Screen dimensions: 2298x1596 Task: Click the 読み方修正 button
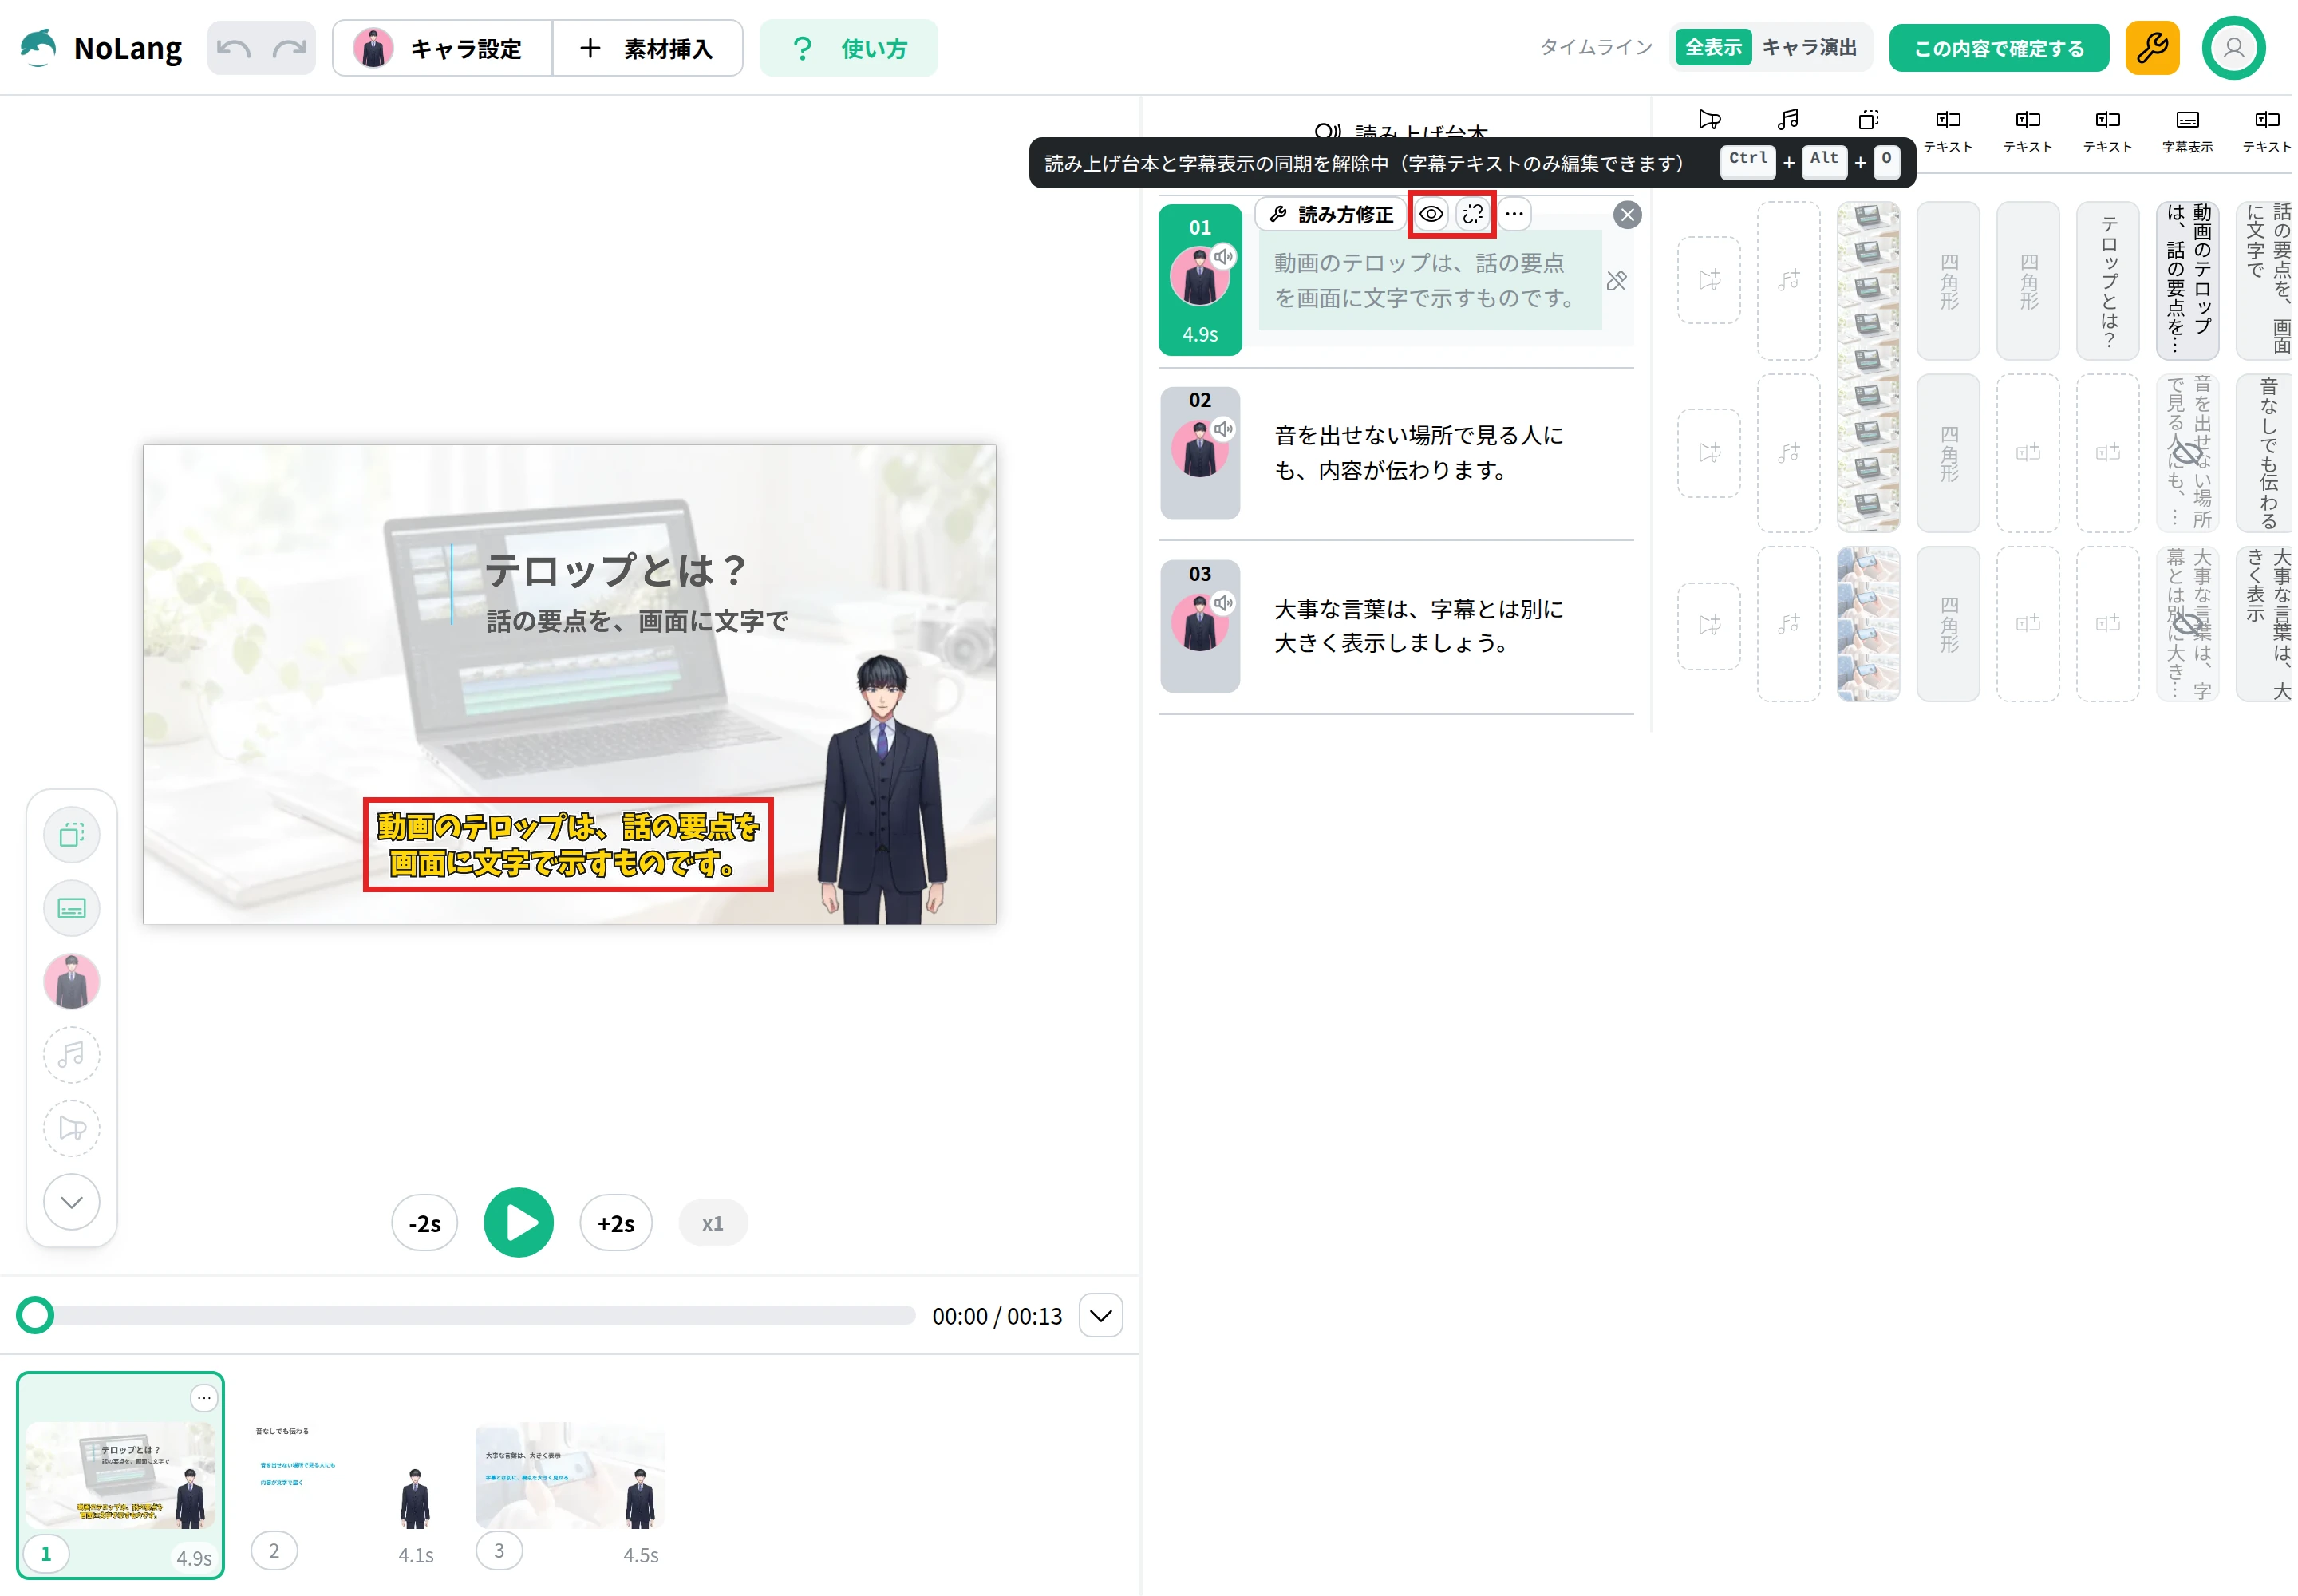click(x=1331, y=214)
